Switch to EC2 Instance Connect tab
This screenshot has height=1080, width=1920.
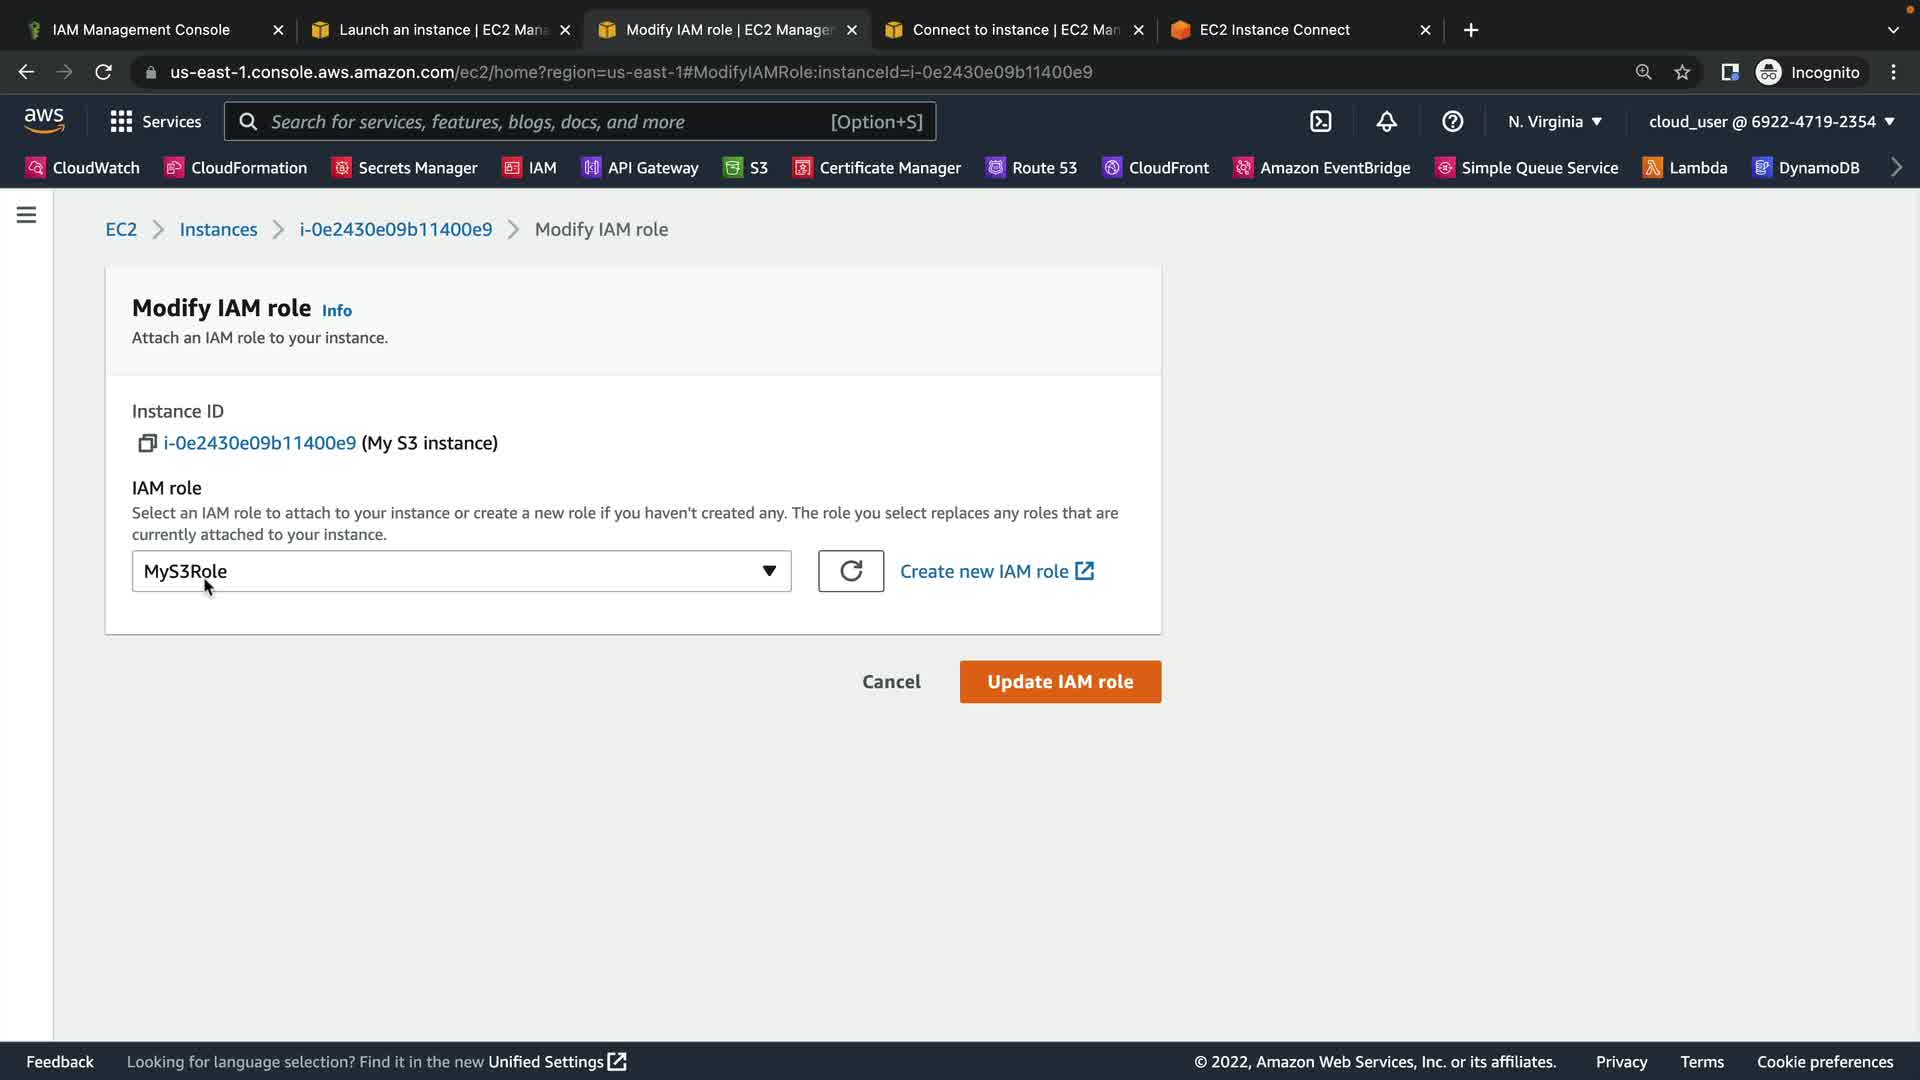pos(1274,30)
